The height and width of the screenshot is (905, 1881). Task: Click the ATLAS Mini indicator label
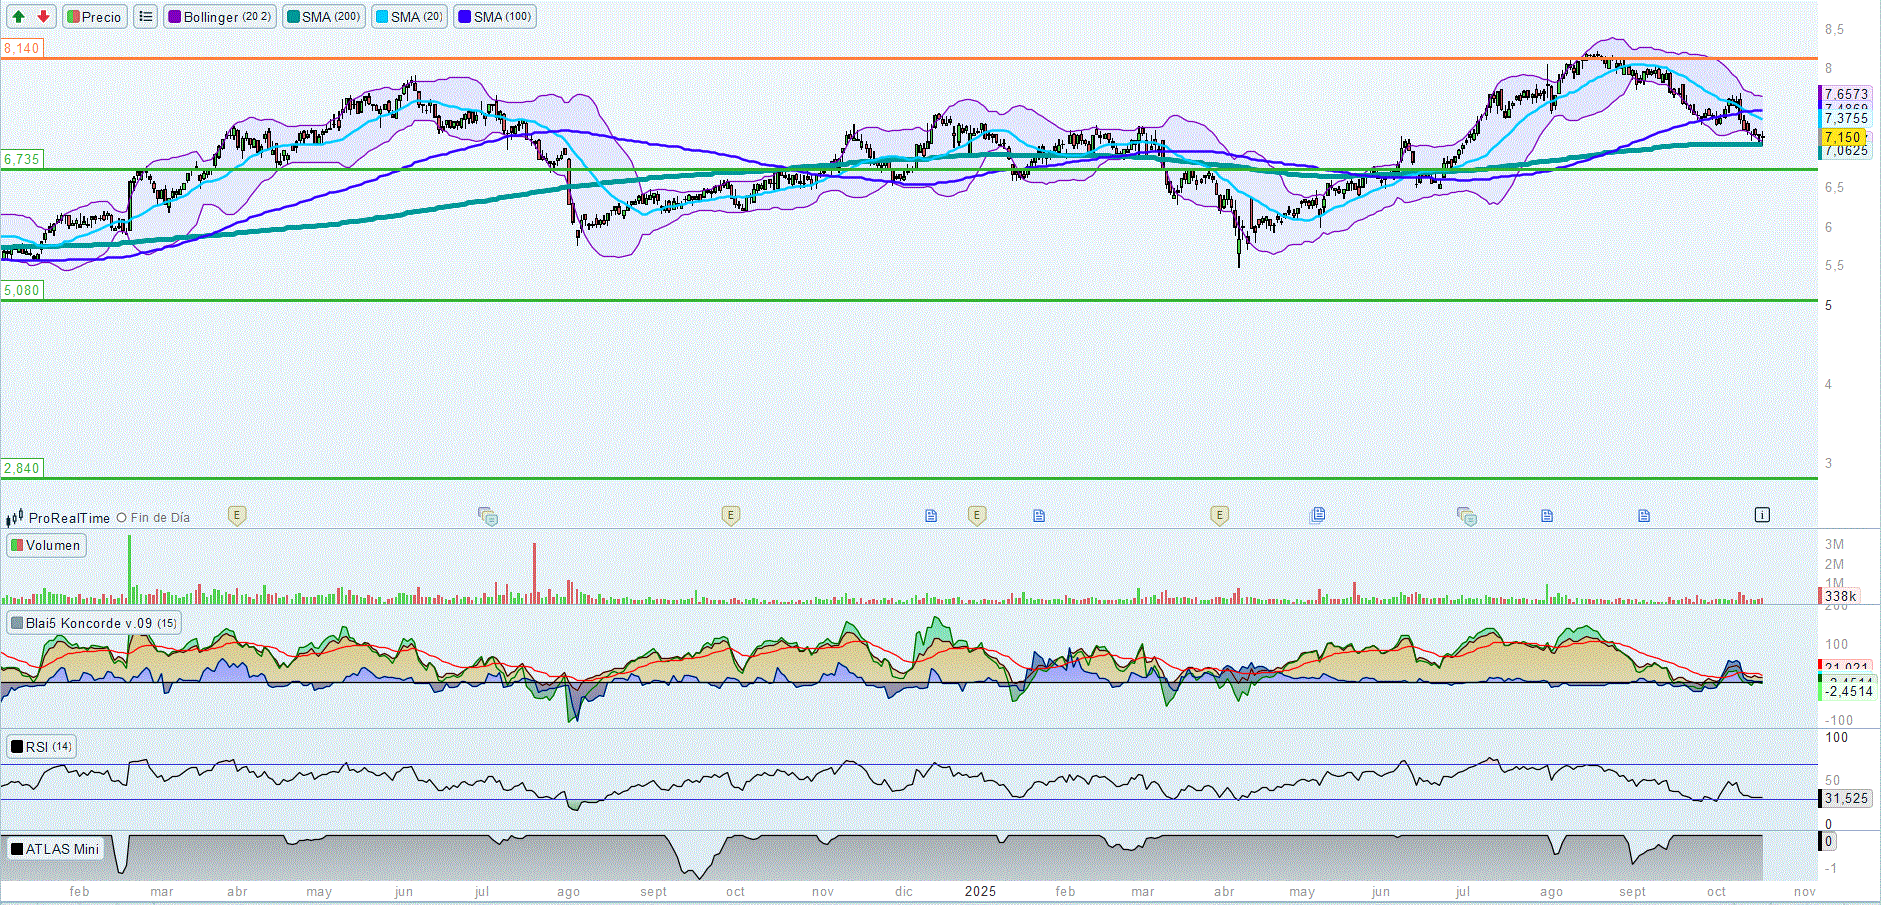55,850
